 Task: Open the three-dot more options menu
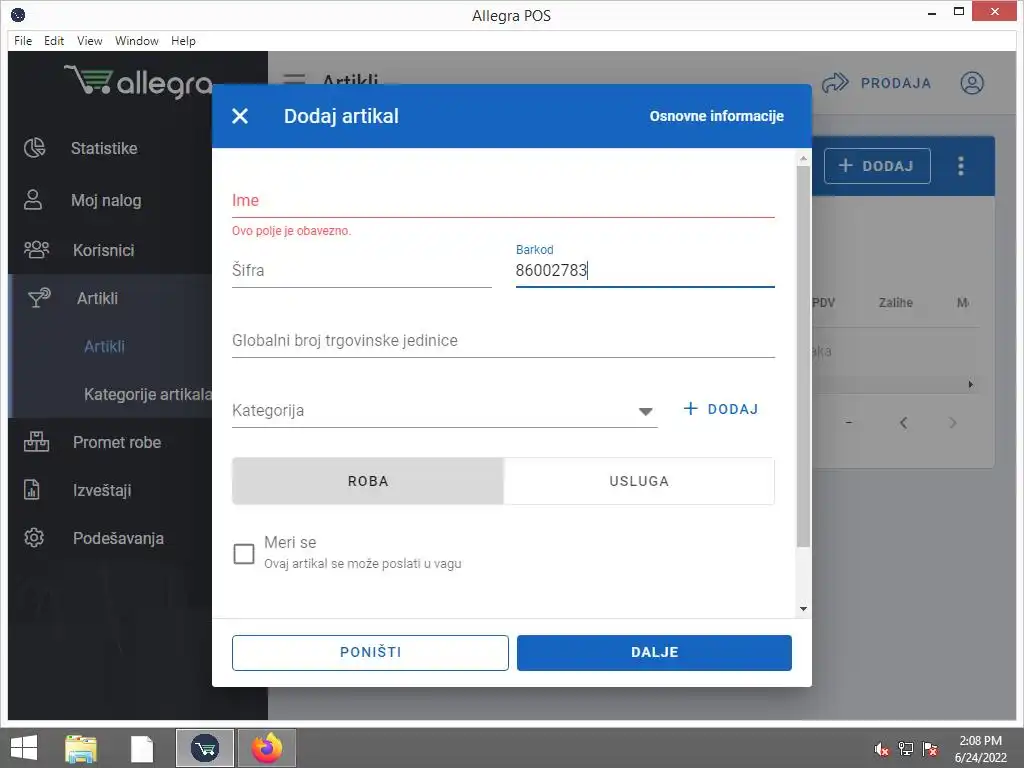pyautogui.click(x=961, y=166)
